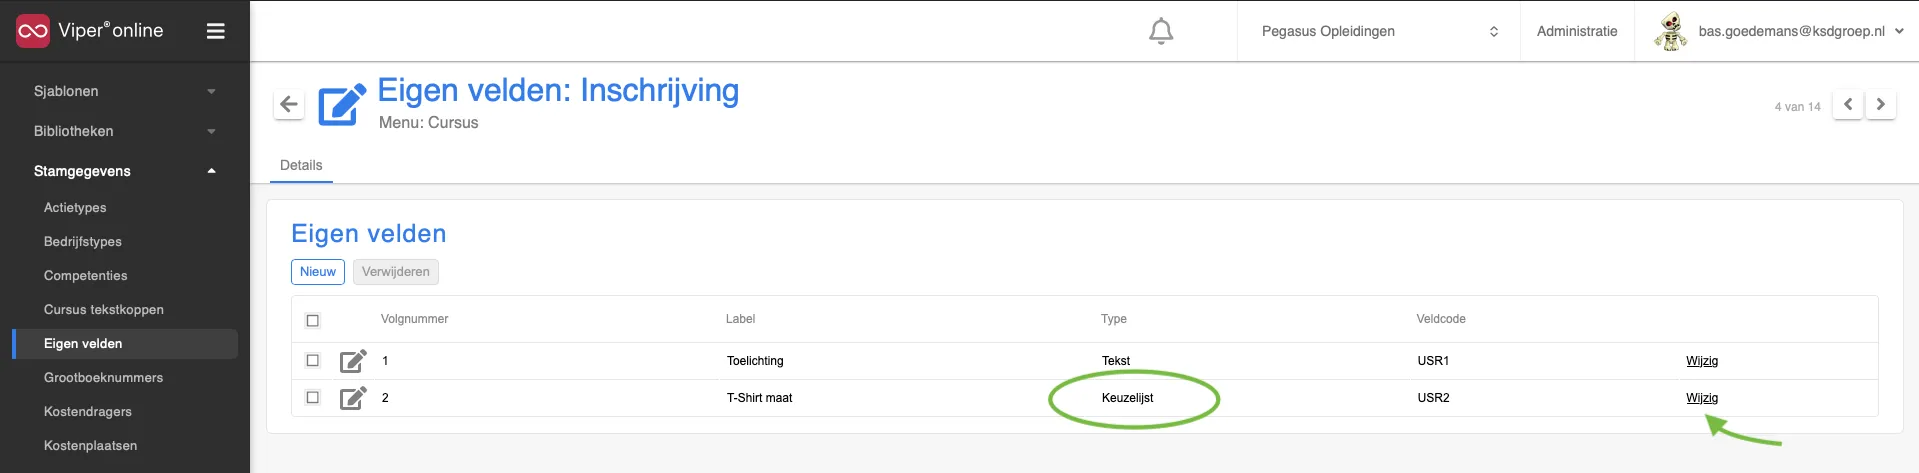Viewport: 1919px width, 473px height.
Task: Expand the Bibliotheken menu
Action: point(125,131)
